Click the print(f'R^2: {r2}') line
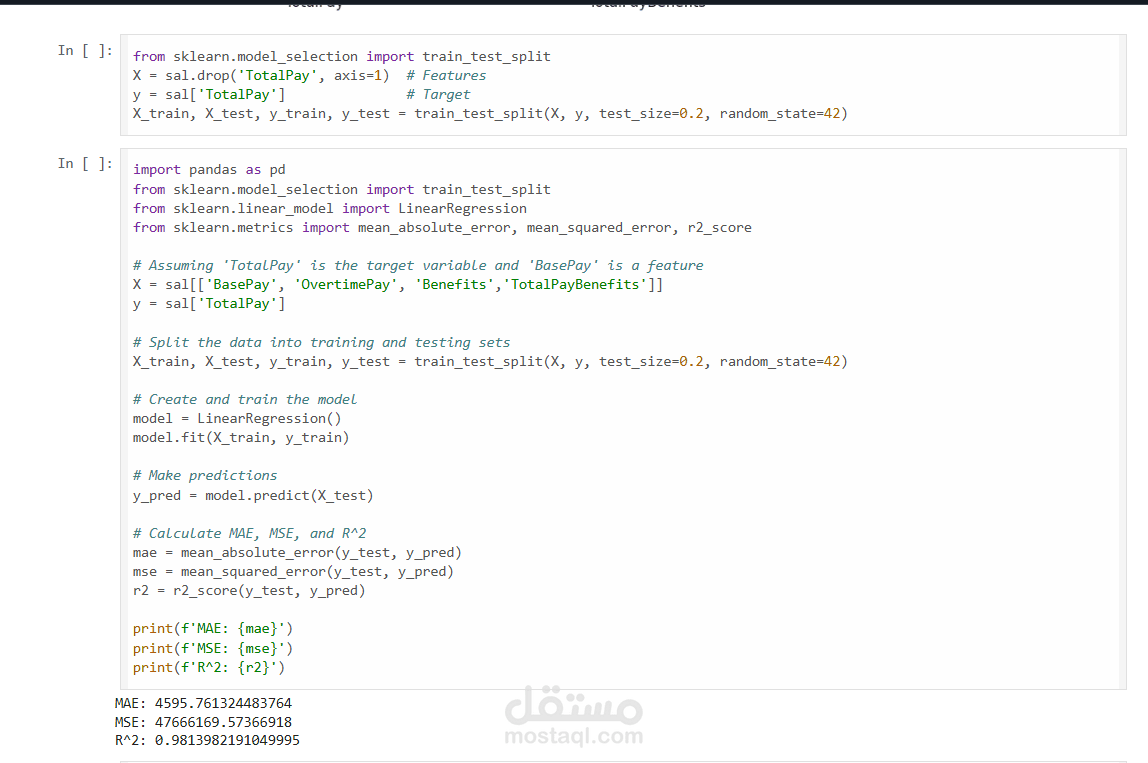Viewport: 1148px width, 763px height. tap(209, 668)
